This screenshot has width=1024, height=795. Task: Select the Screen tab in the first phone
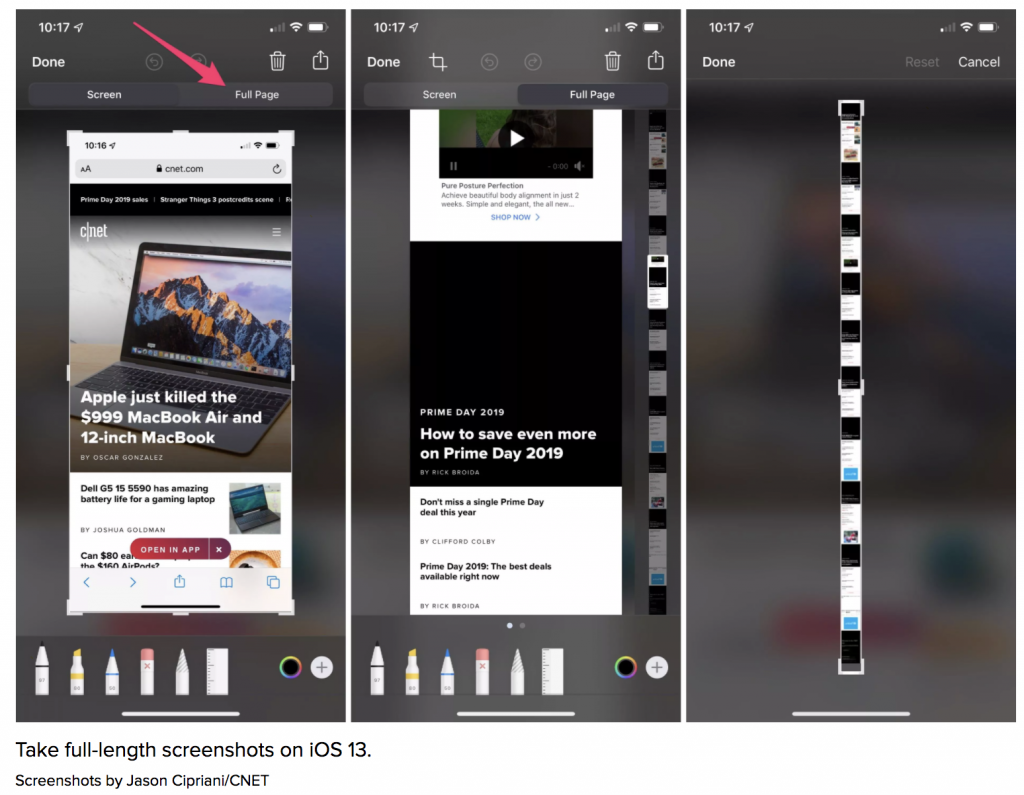104,95
